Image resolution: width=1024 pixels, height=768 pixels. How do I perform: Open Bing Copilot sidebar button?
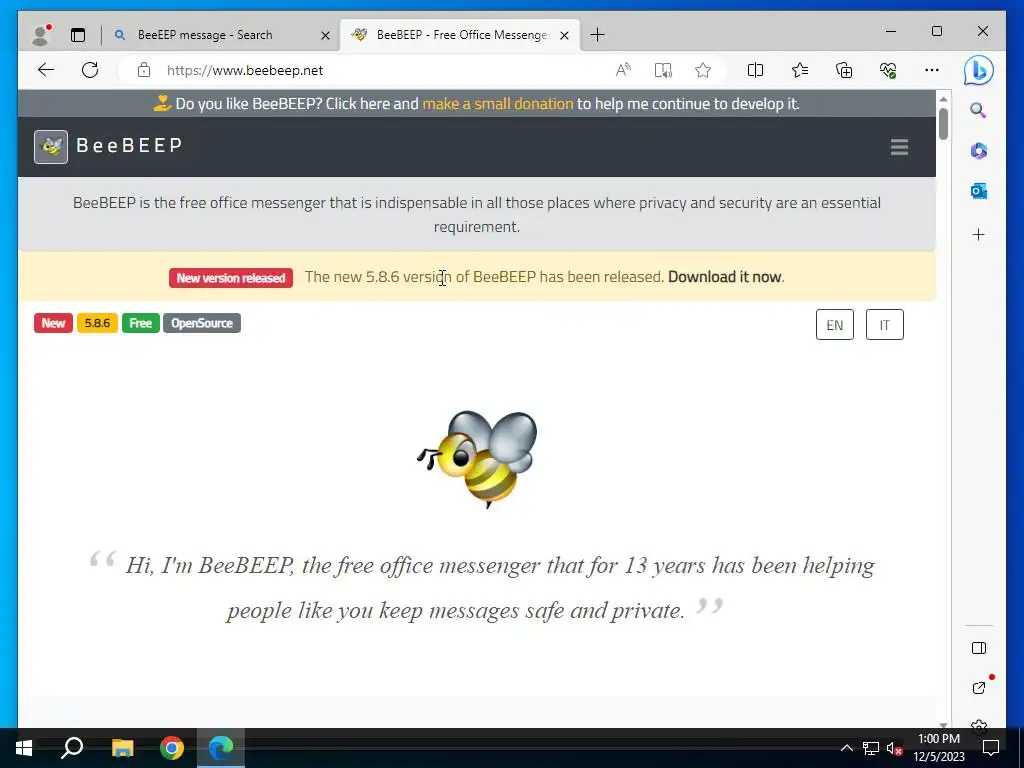(x=978, y=70)
